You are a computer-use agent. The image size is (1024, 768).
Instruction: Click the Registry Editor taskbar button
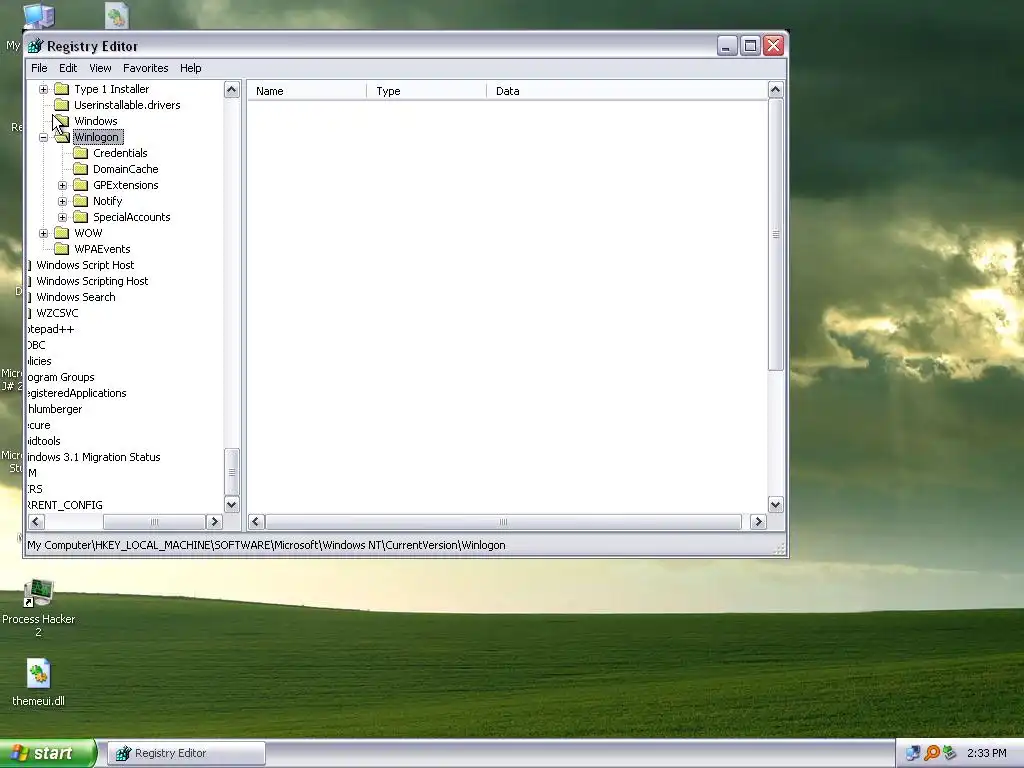(x=187, y=753)
